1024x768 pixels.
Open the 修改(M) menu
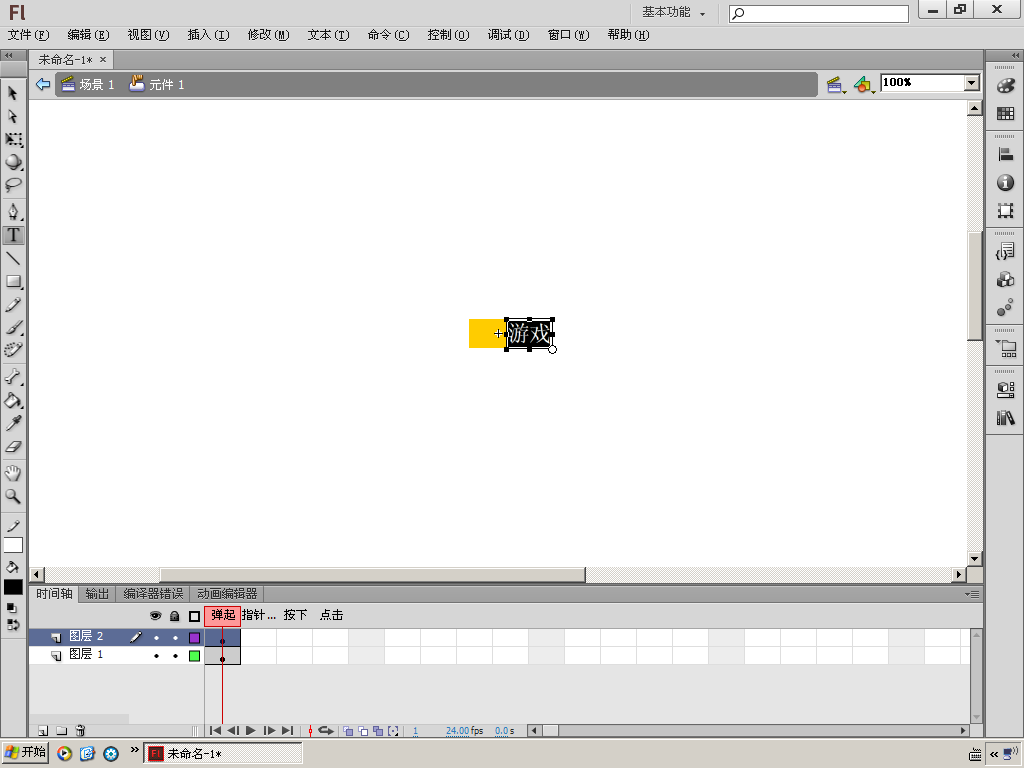pos(268,35)
